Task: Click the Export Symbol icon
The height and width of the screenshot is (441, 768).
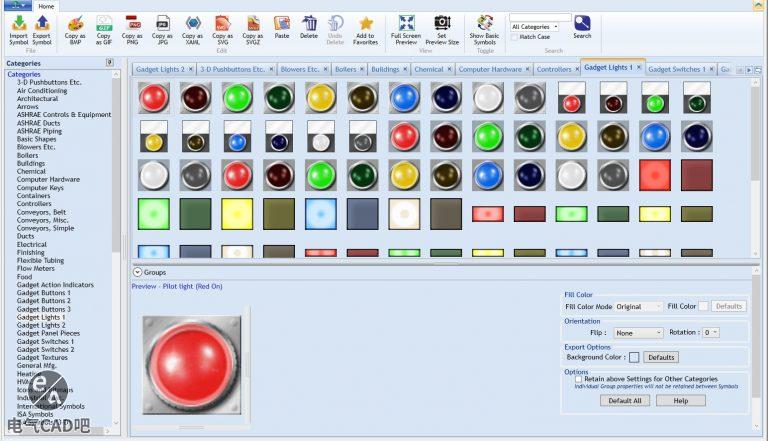Action: [42, 24]
